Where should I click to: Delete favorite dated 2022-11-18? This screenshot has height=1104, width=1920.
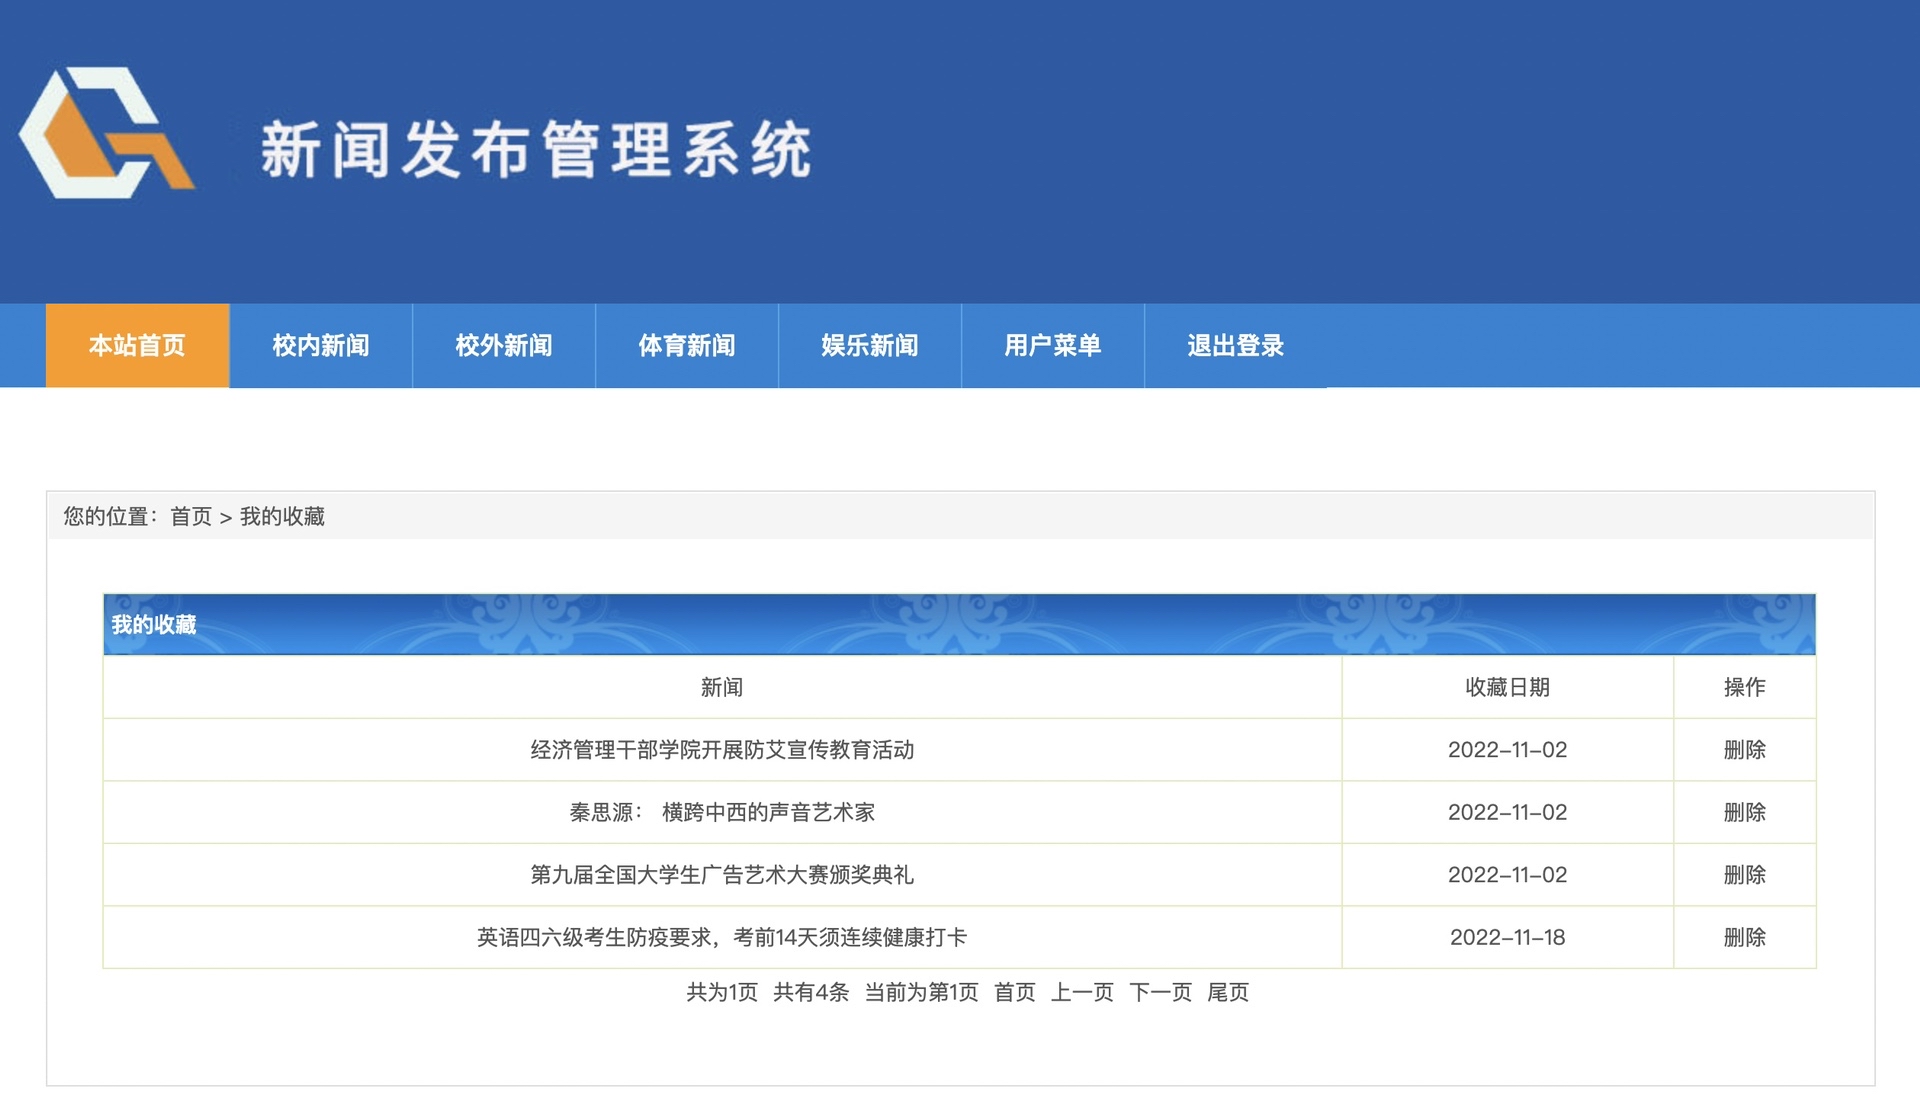[1744, 938]
